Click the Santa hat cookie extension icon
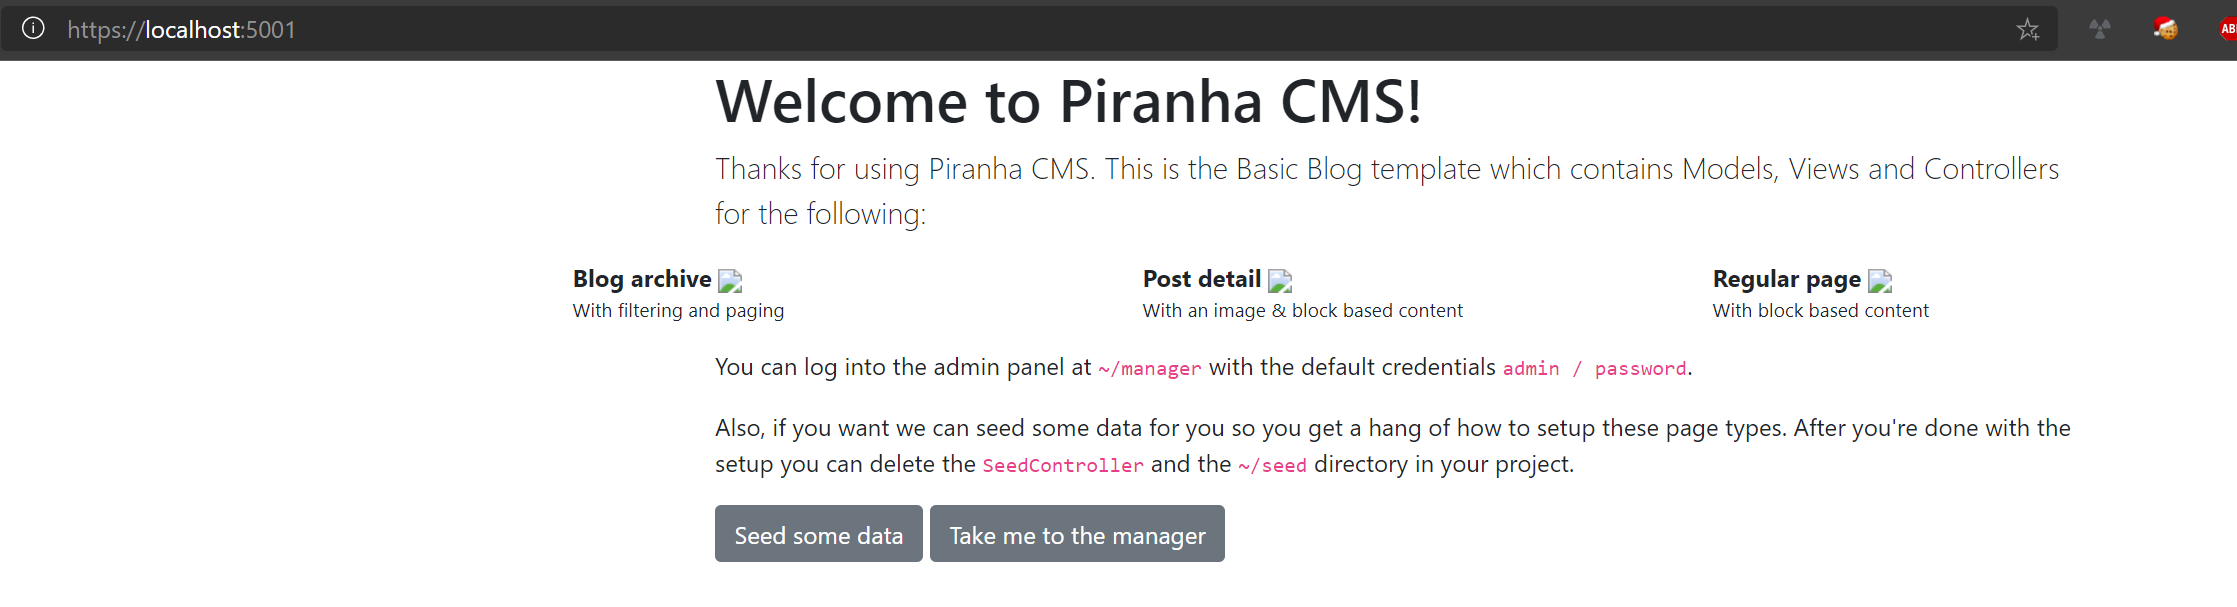This screenshot has width=2237, height=607. pos(2166,29)
